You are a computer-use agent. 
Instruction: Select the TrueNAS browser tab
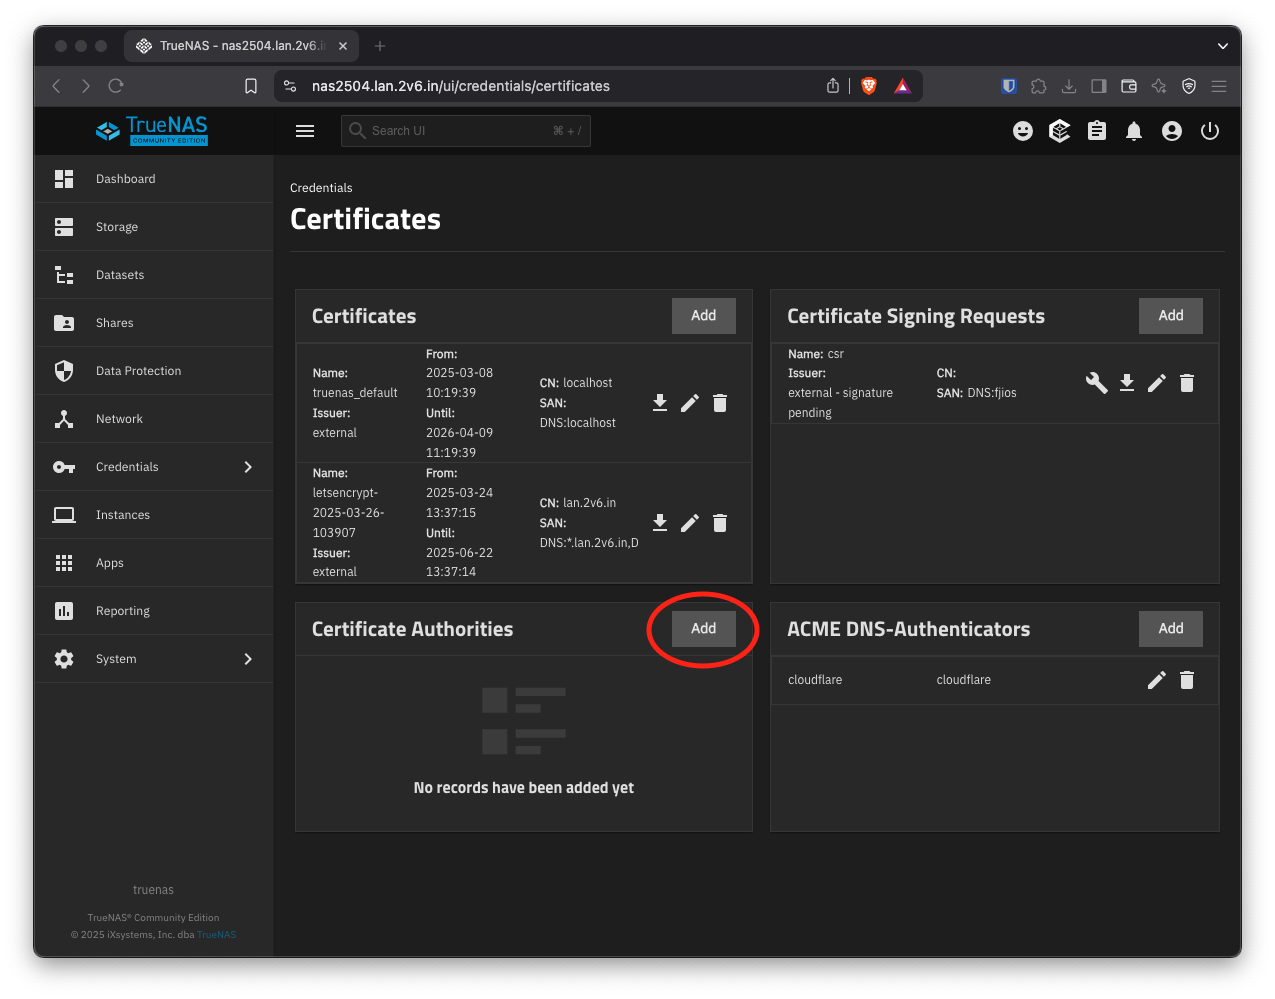(x=242, y=46)
